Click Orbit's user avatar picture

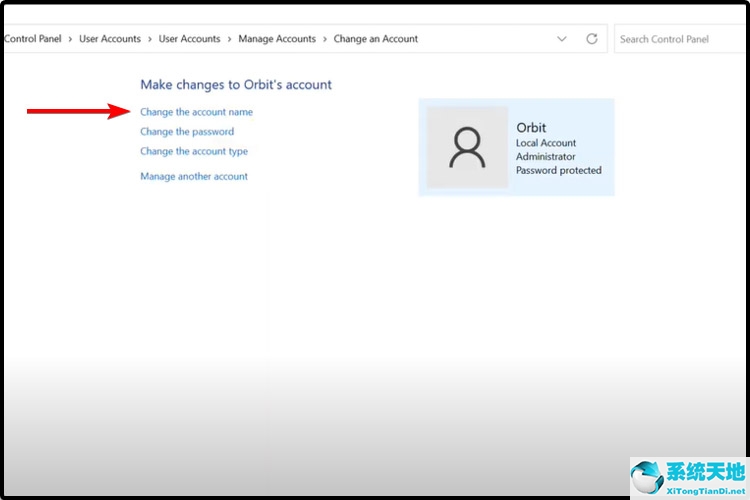click(467, 148)
